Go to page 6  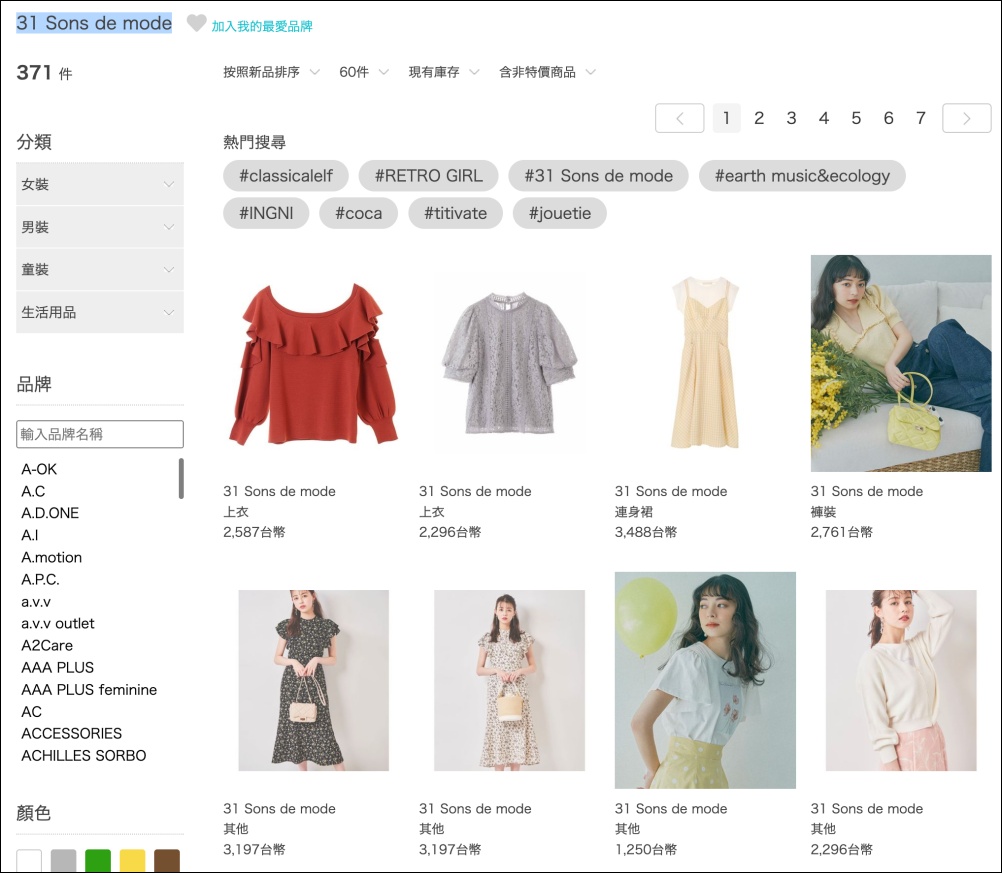(x=888, y=118)
